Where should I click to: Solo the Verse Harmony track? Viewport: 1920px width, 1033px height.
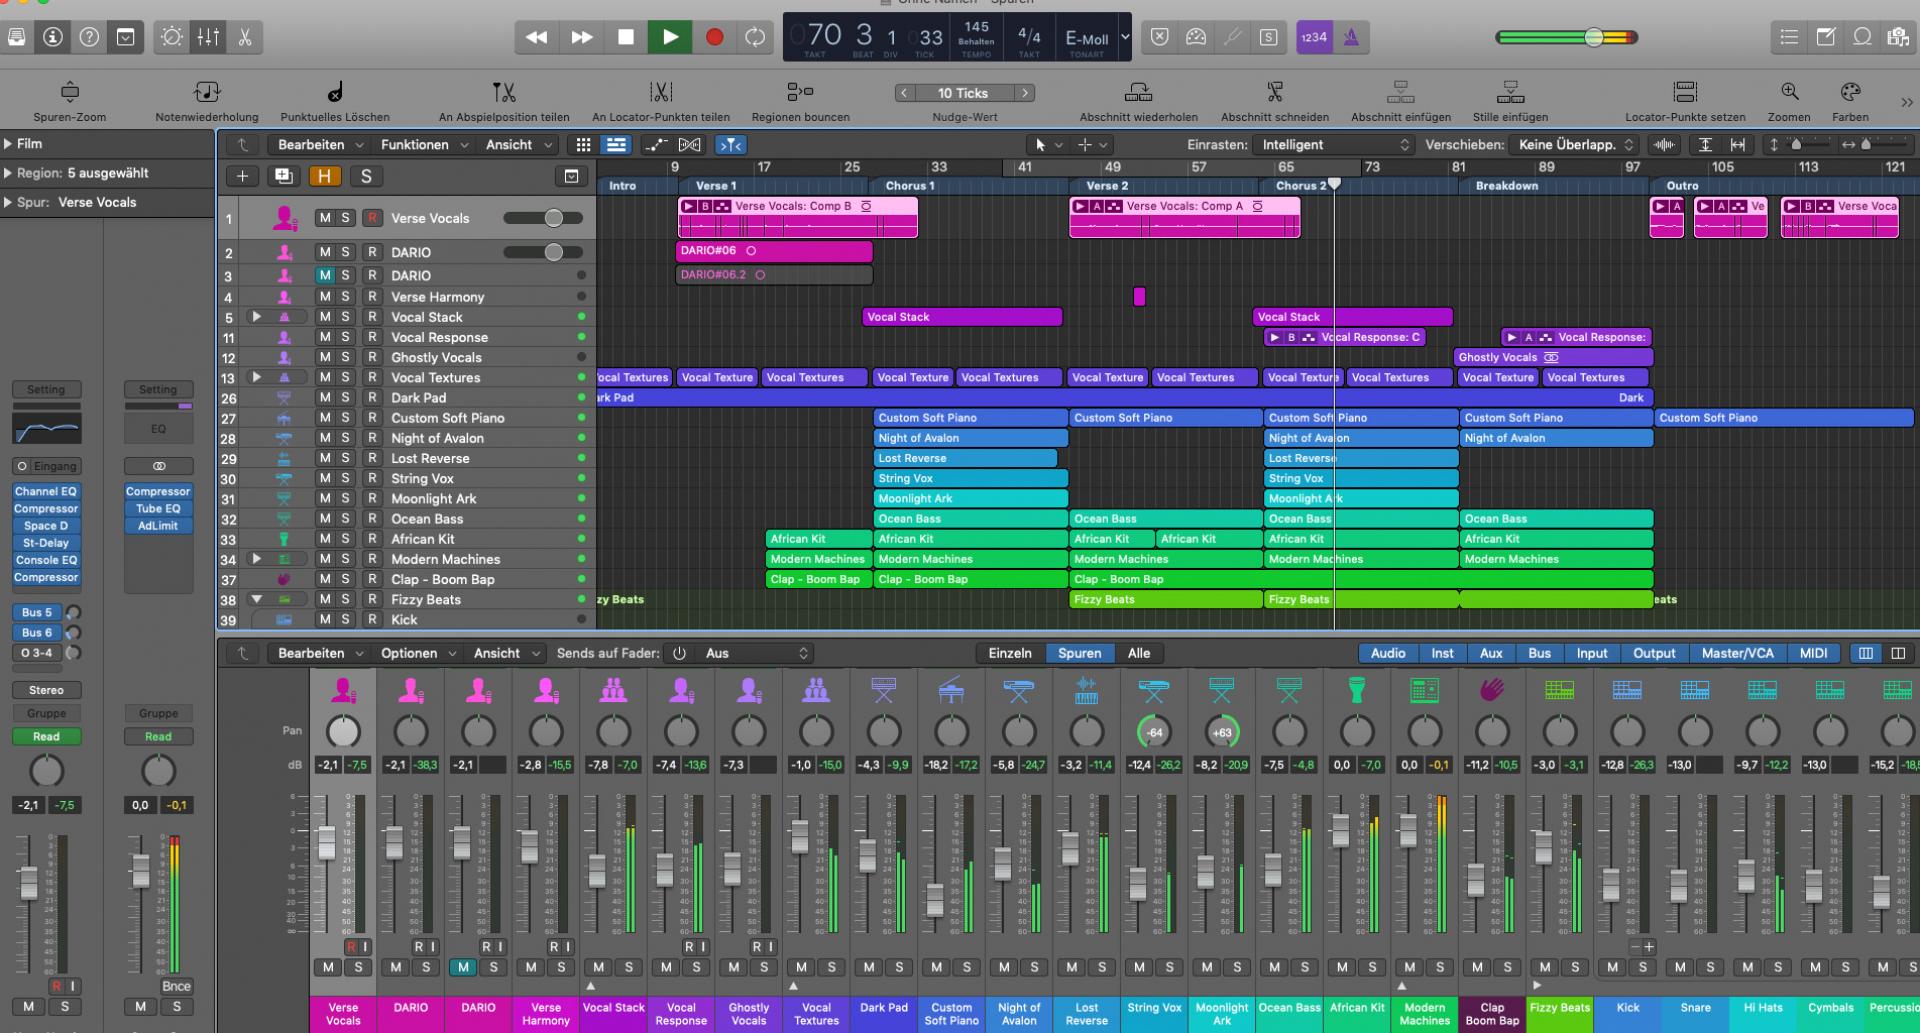(x=346, y=297)
